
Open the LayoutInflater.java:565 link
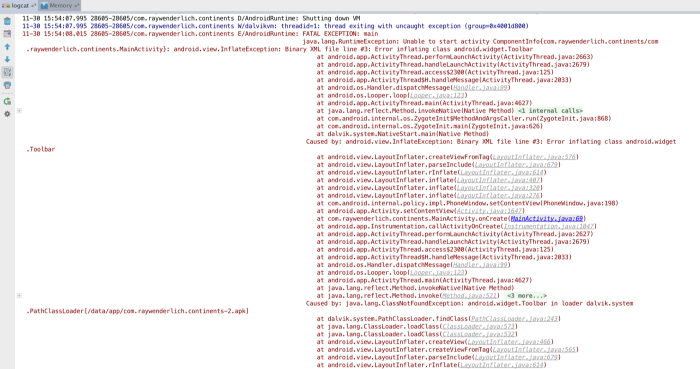534,350
